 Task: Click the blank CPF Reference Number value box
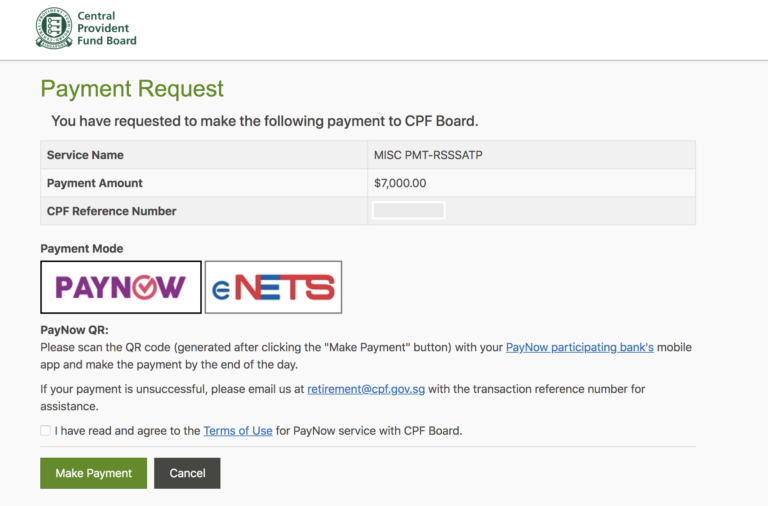pyautogui.click(x=408, y=211)
